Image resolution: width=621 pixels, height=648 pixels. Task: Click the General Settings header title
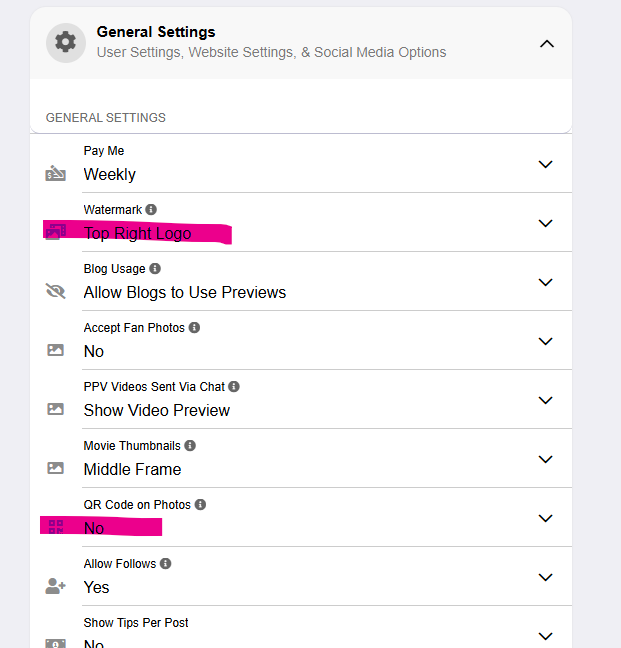[156, 32]
